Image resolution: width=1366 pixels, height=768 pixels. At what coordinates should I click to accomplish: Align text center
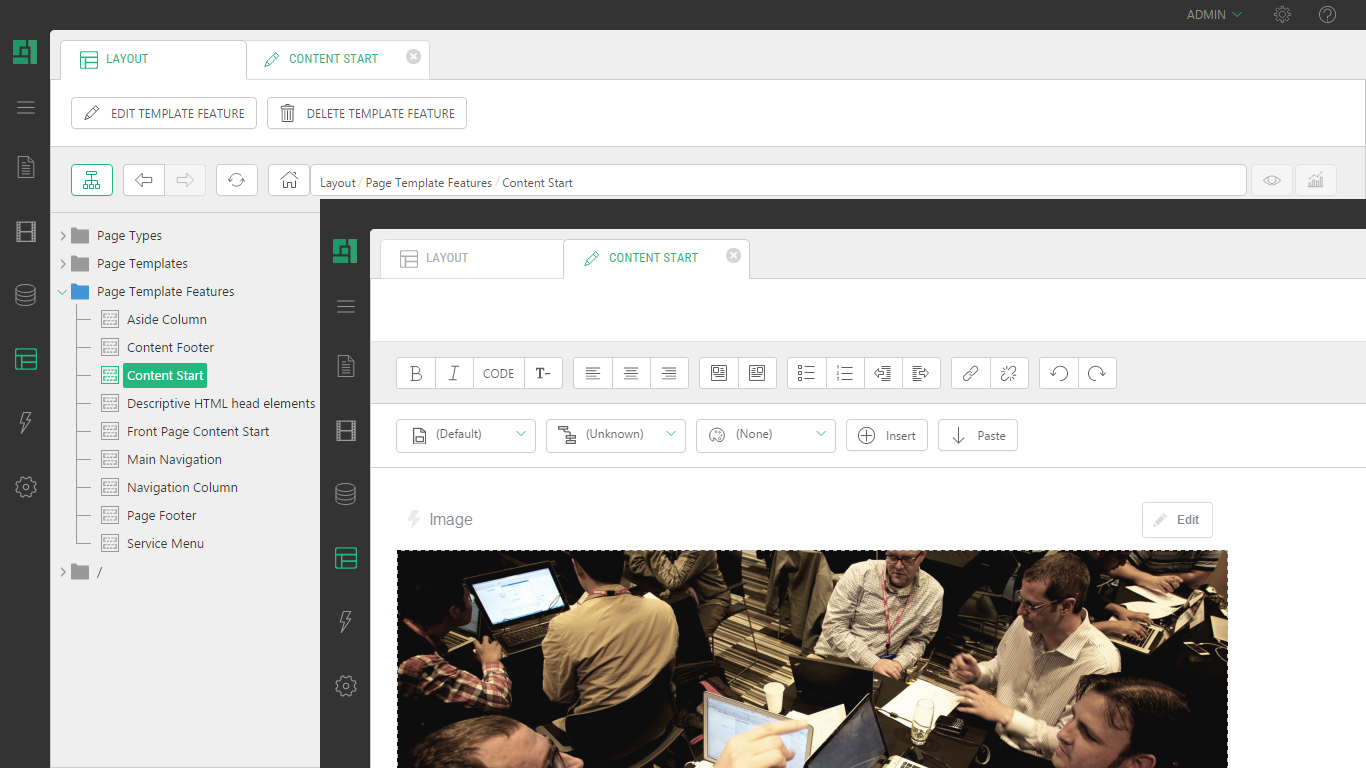tap(631, 373)
